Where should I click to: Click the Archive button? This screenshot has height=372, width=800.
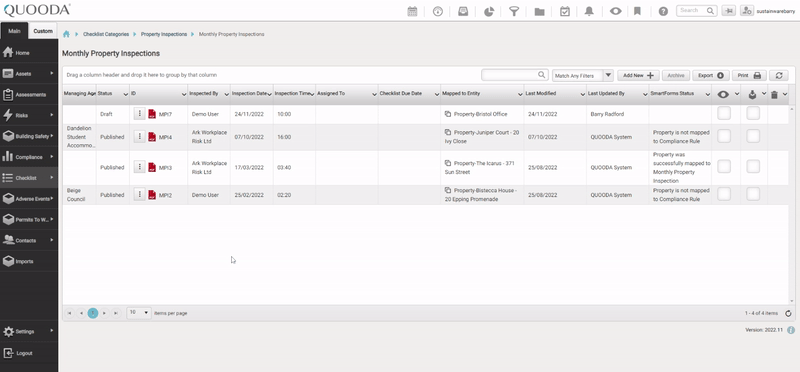click(x=676, y=75)
